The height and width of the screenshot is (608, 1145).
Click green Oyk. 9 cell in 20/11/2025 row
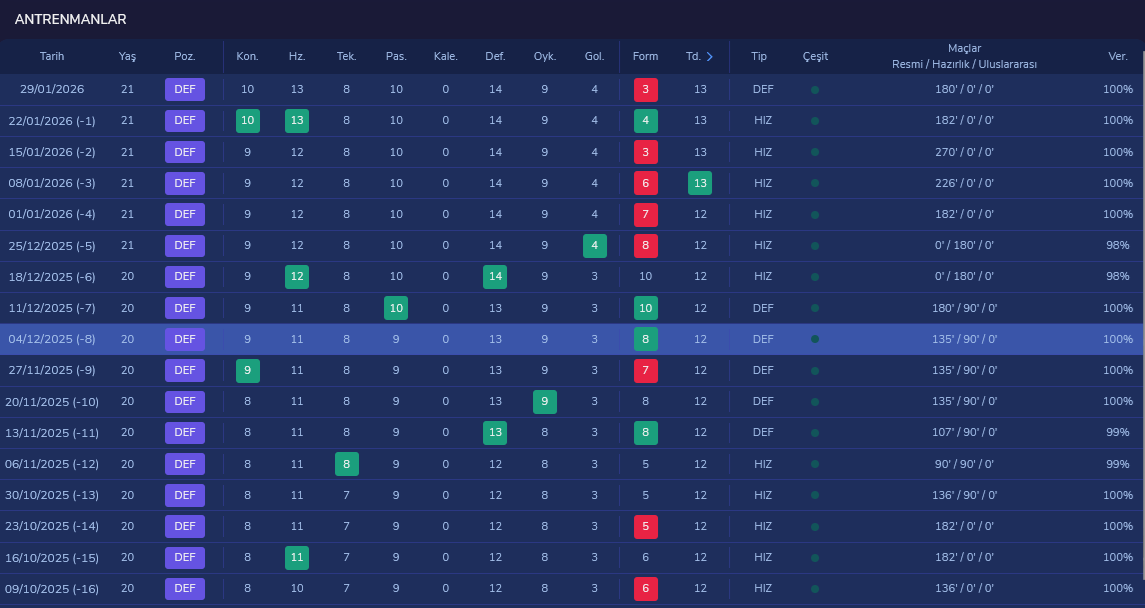pyautogui.click(x=545, y=401)
